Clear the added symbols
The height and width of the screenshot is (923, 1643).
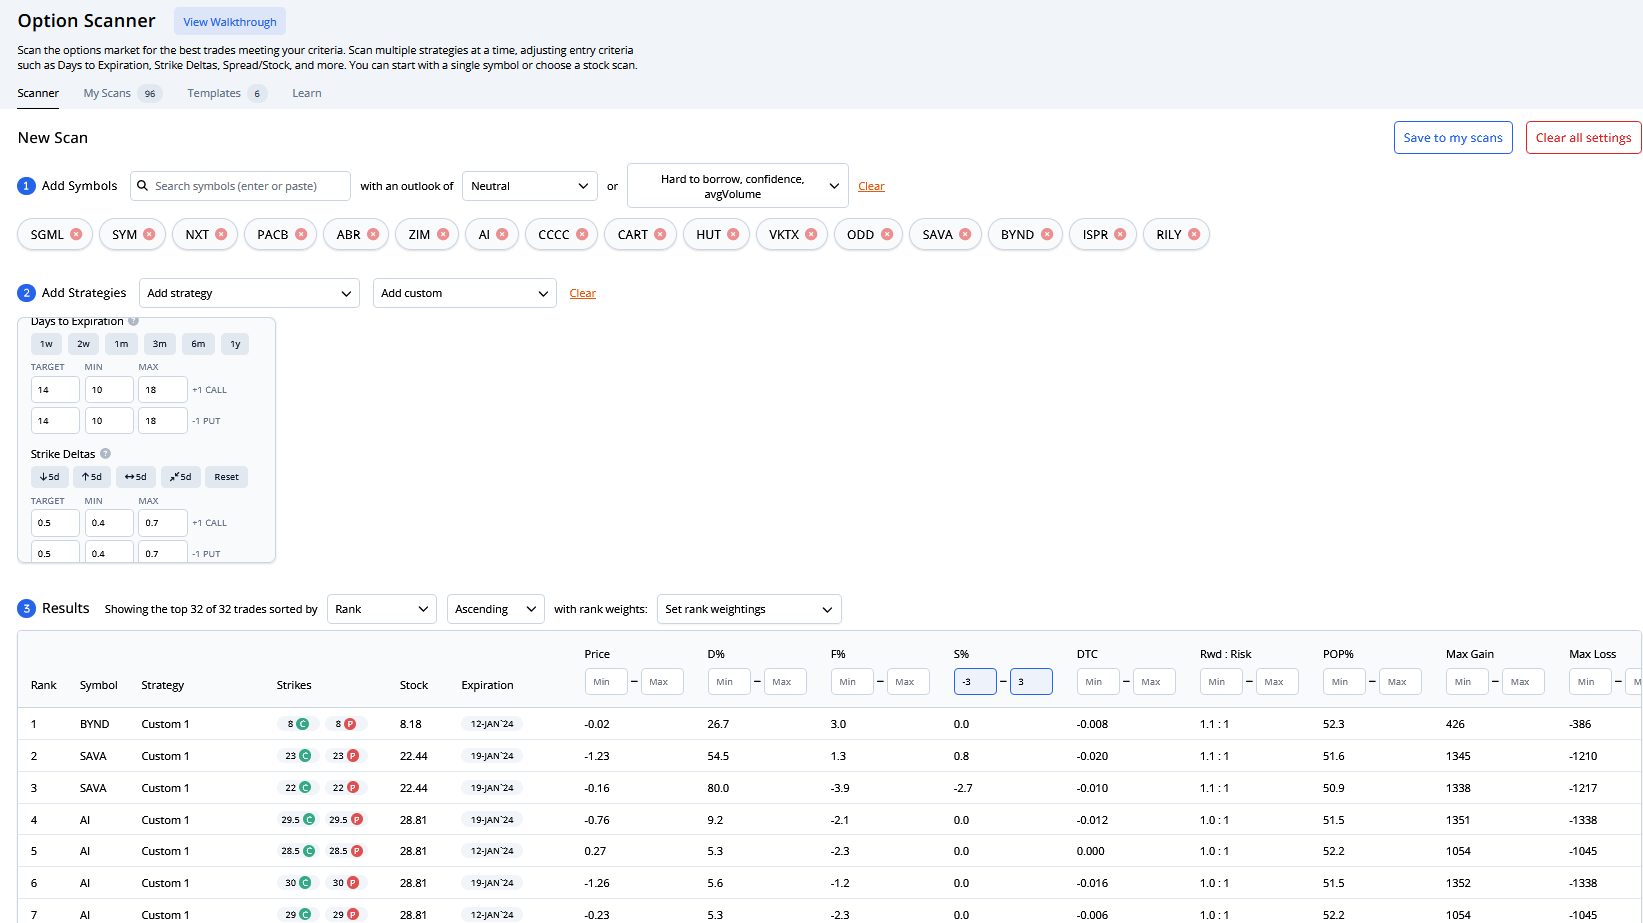(871, 186)
